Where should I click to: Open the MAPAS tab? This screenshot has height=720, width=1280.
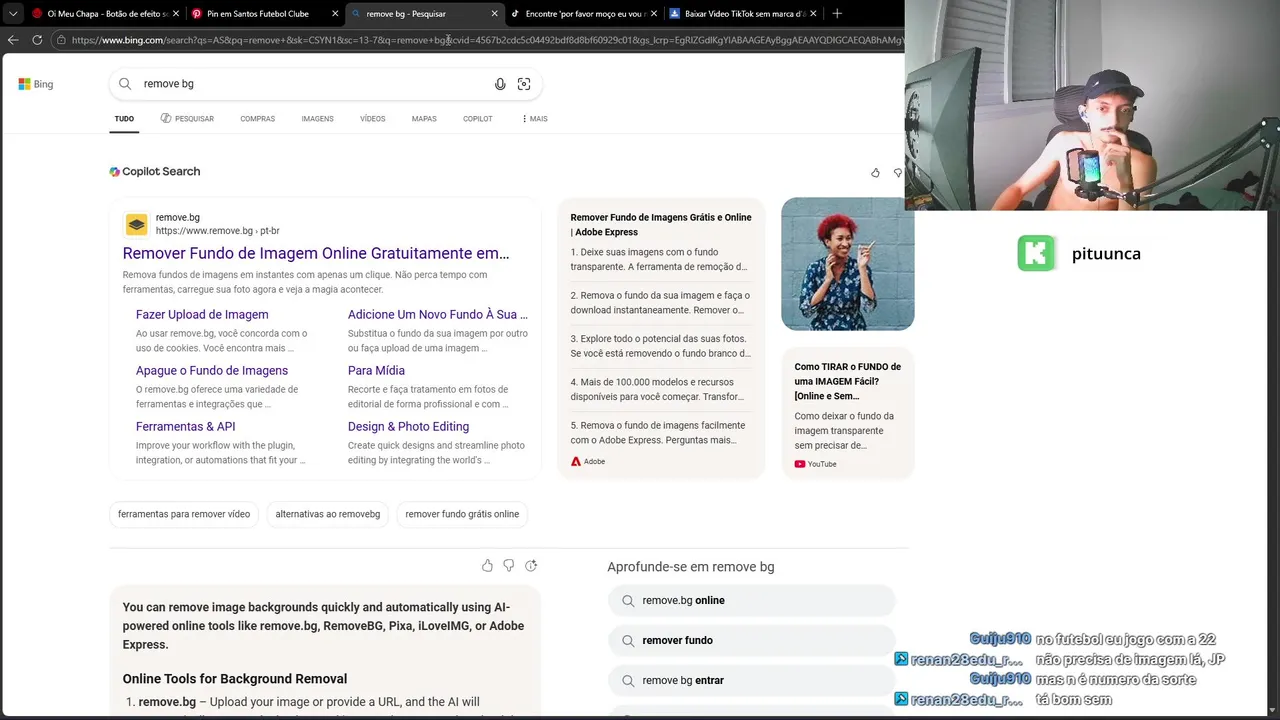tap(424, 119)
